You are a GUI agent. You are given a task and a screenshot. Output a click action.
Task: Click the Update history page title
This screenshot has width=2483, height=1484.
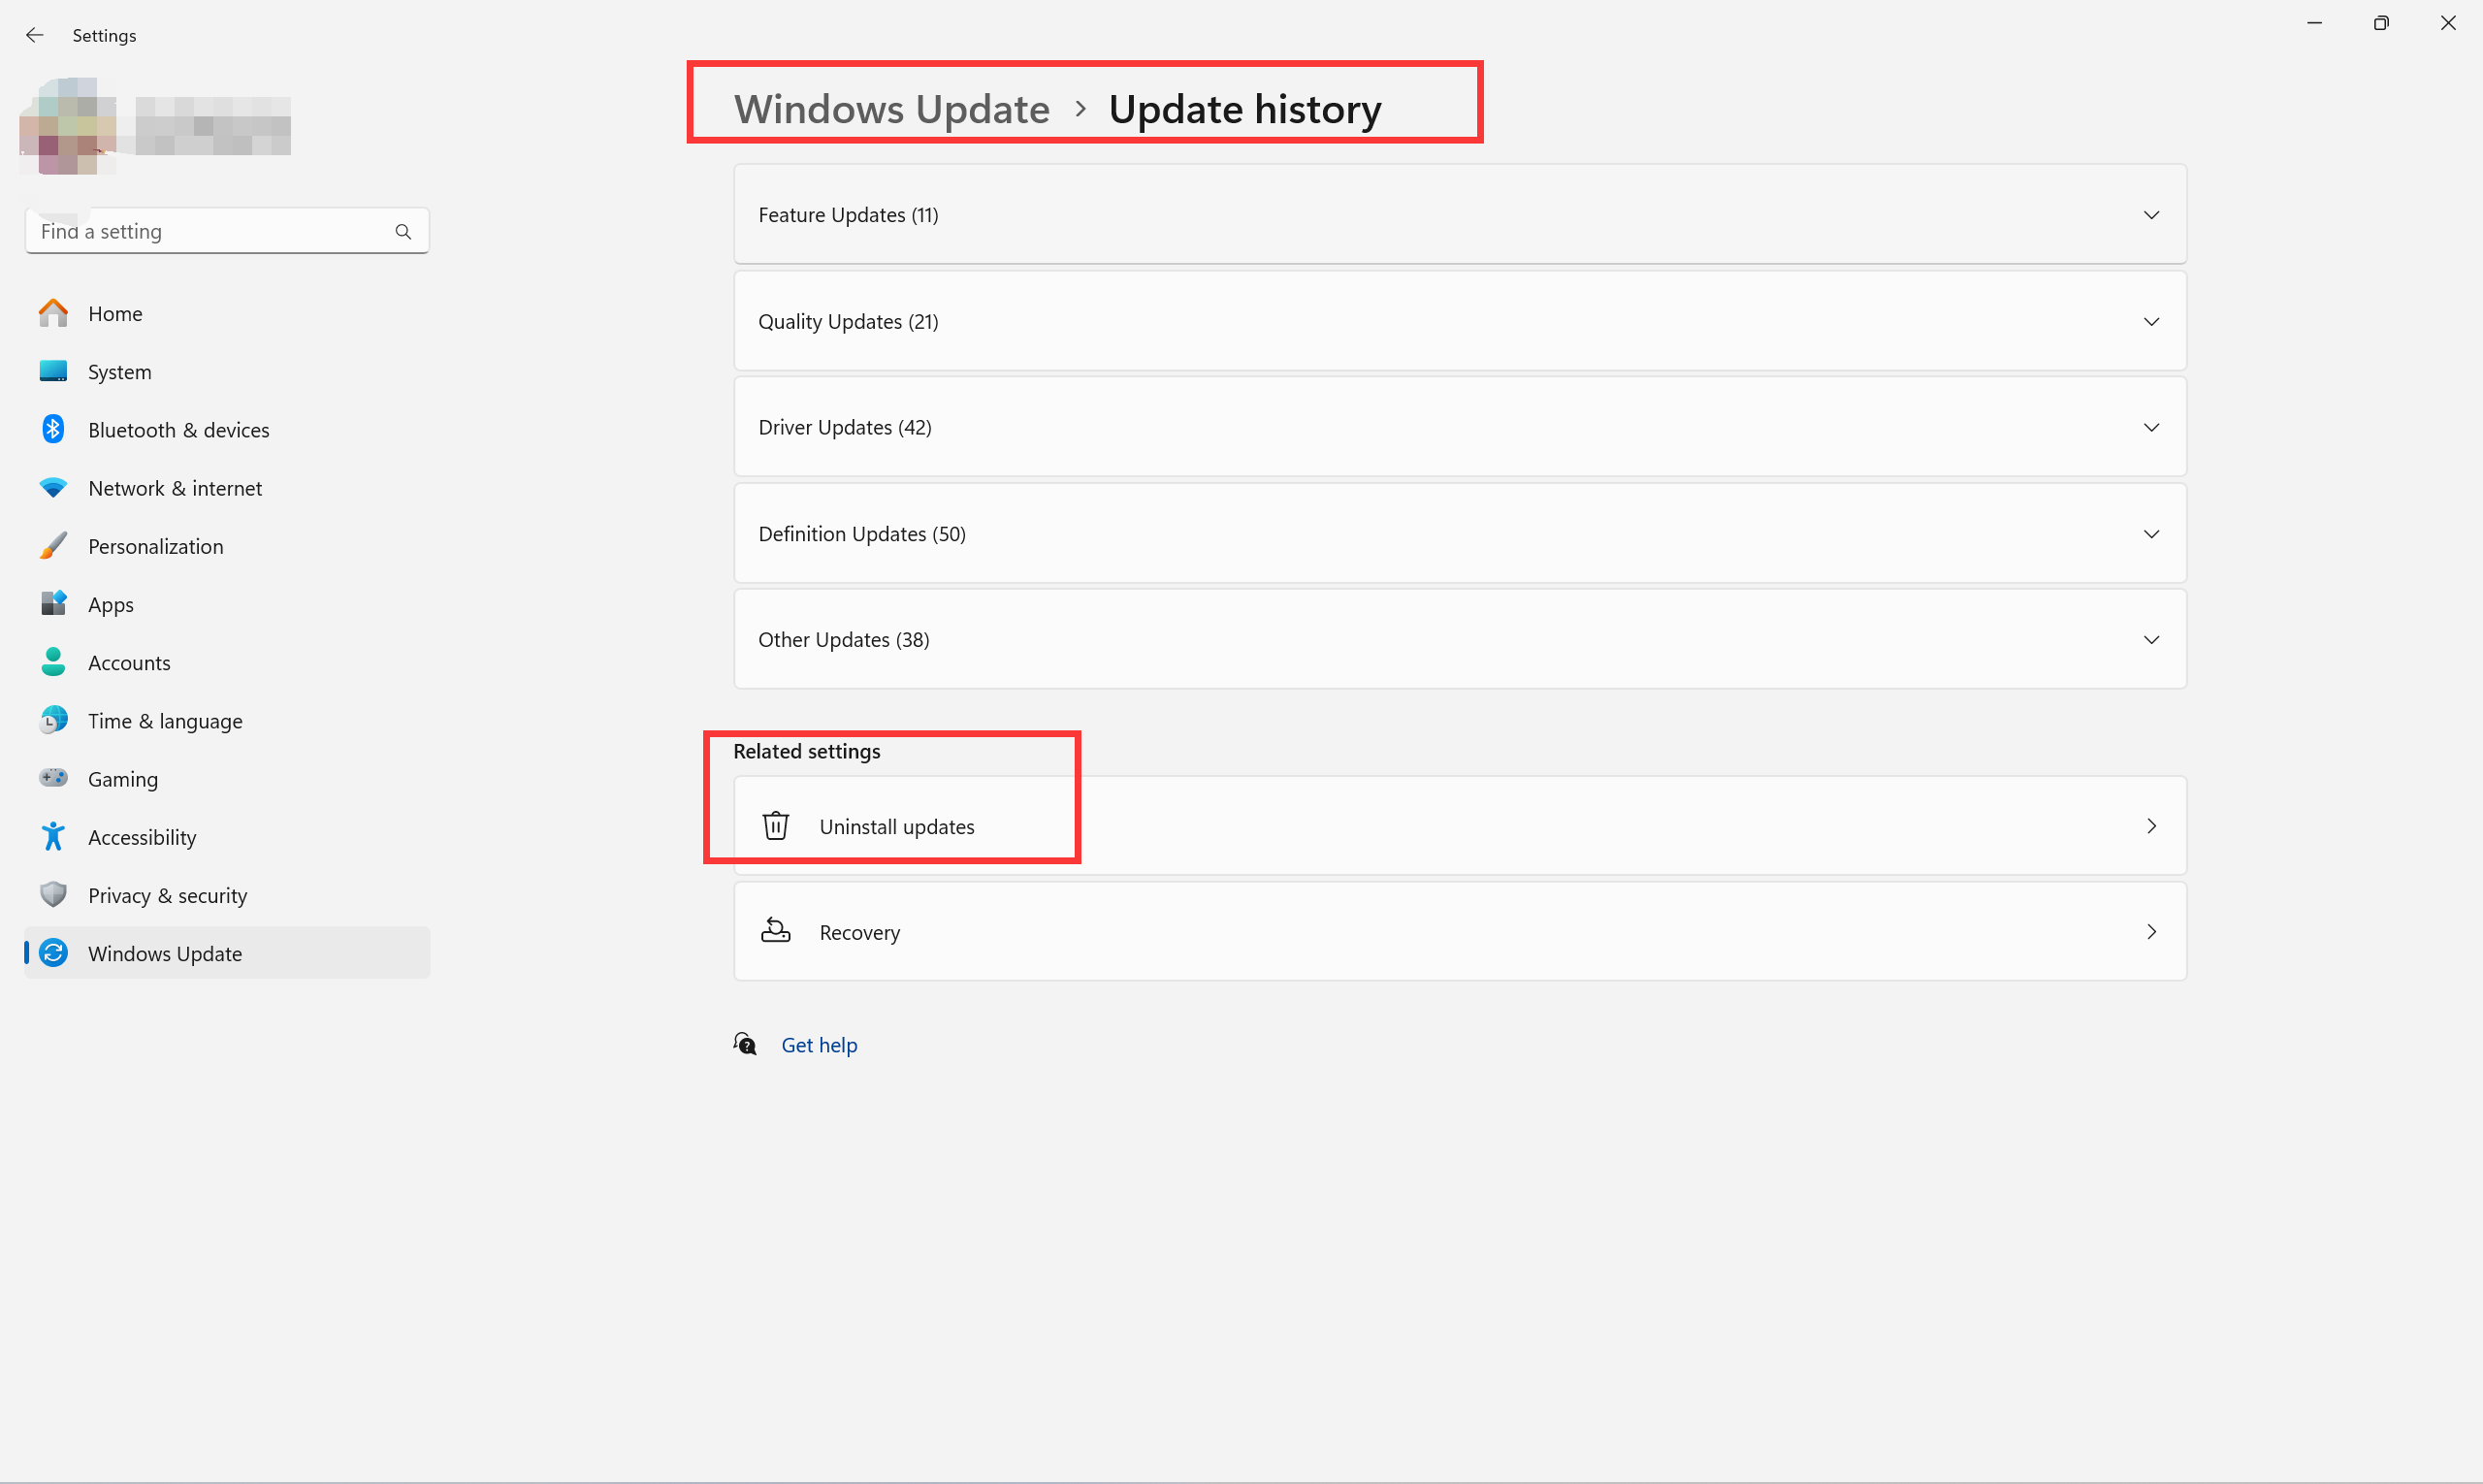pos(1245,108)
